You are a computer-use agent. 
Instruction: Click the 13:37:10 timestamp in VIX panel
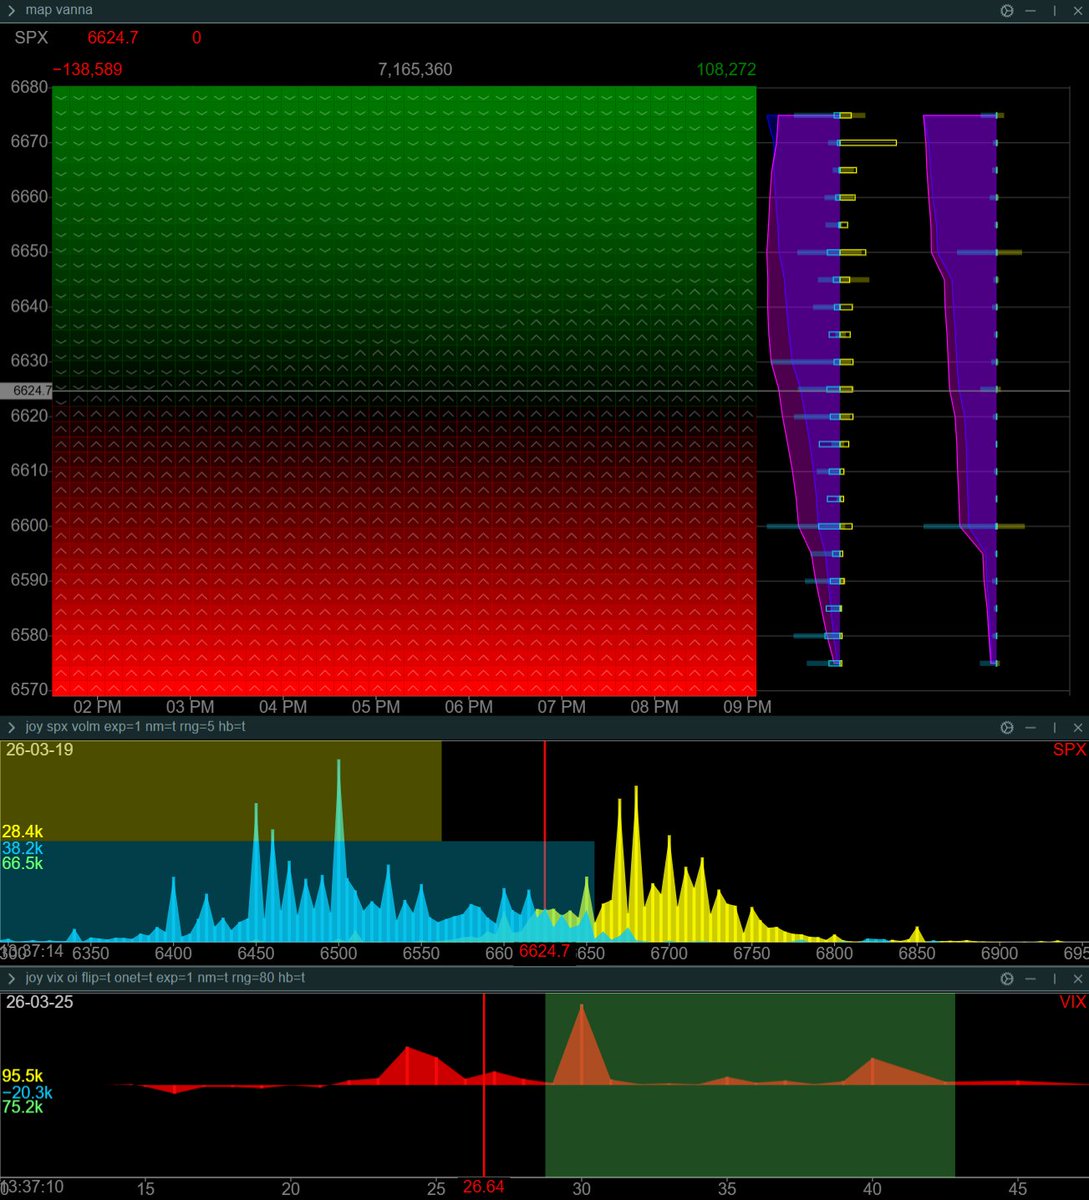pos(32,1187)
